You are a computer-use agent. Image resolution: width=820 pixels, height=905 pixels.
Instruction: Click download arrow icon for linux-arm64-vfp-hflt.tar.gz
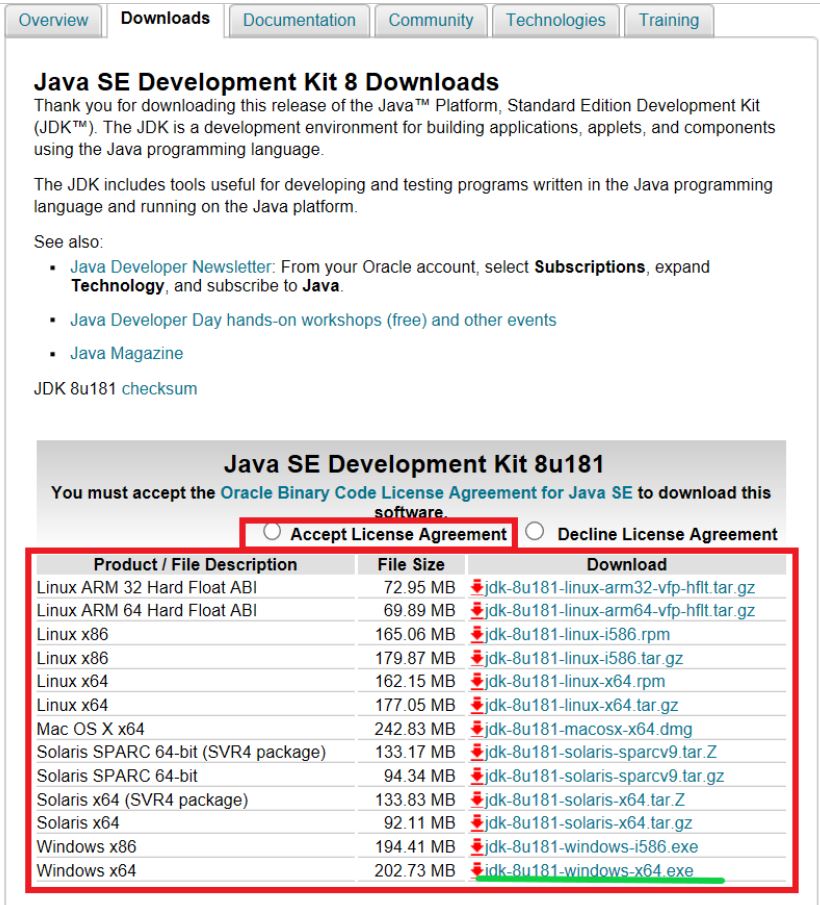pyautogui.click(x=477, y=611)
